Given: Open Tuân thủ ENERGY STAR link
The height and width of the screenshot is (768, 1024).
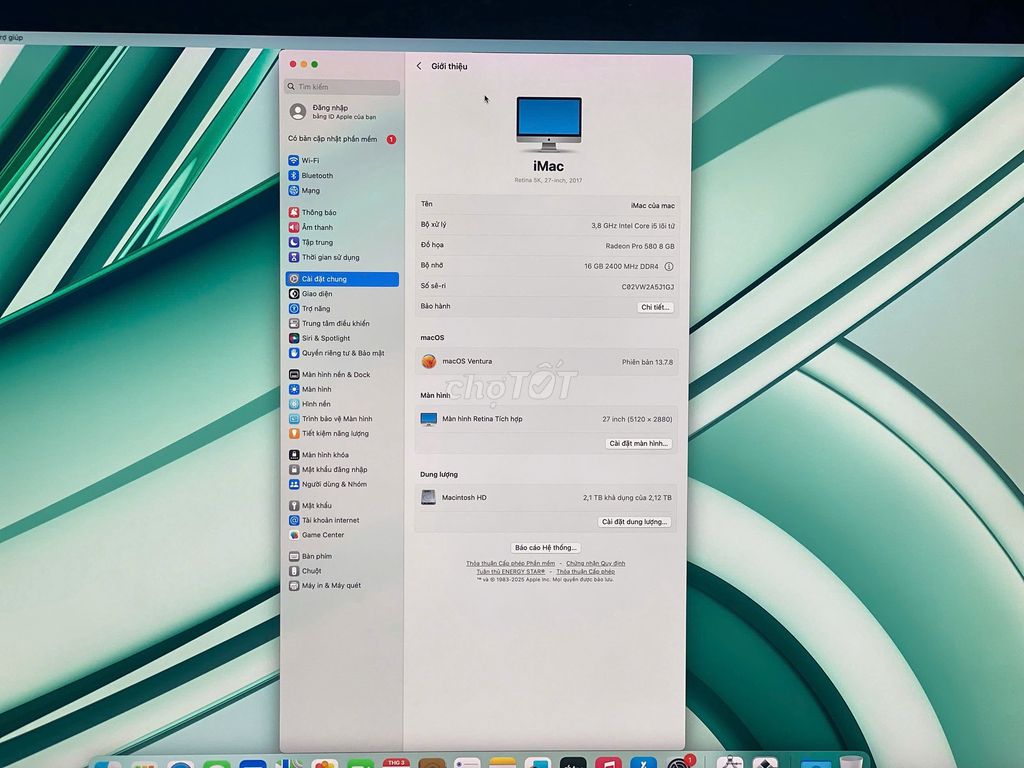Looking at the screenshot, I should pos(511,571).
